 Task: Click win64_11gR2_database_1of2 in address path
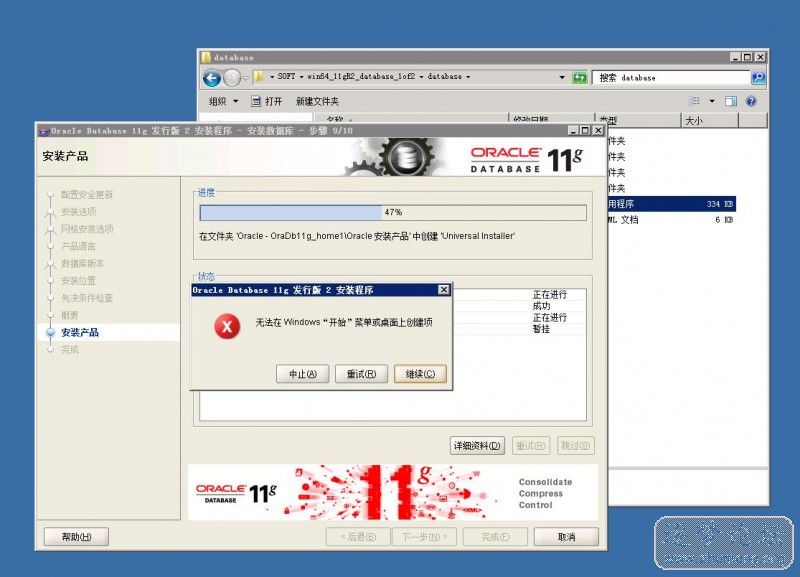click(361, 77)
